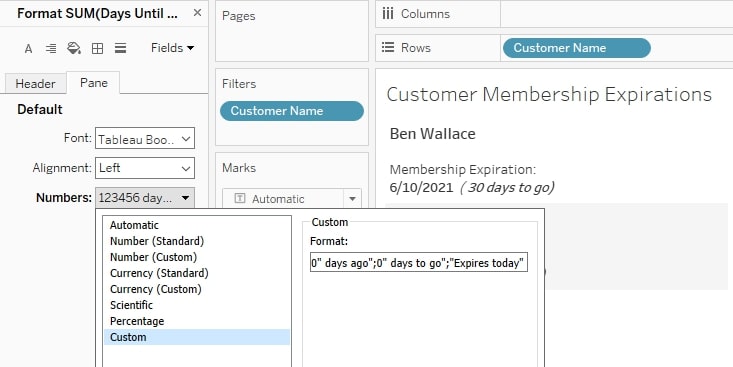Open the Borders formatting icon
Viewport: 733px width, 367px height.
pos(97,48)
